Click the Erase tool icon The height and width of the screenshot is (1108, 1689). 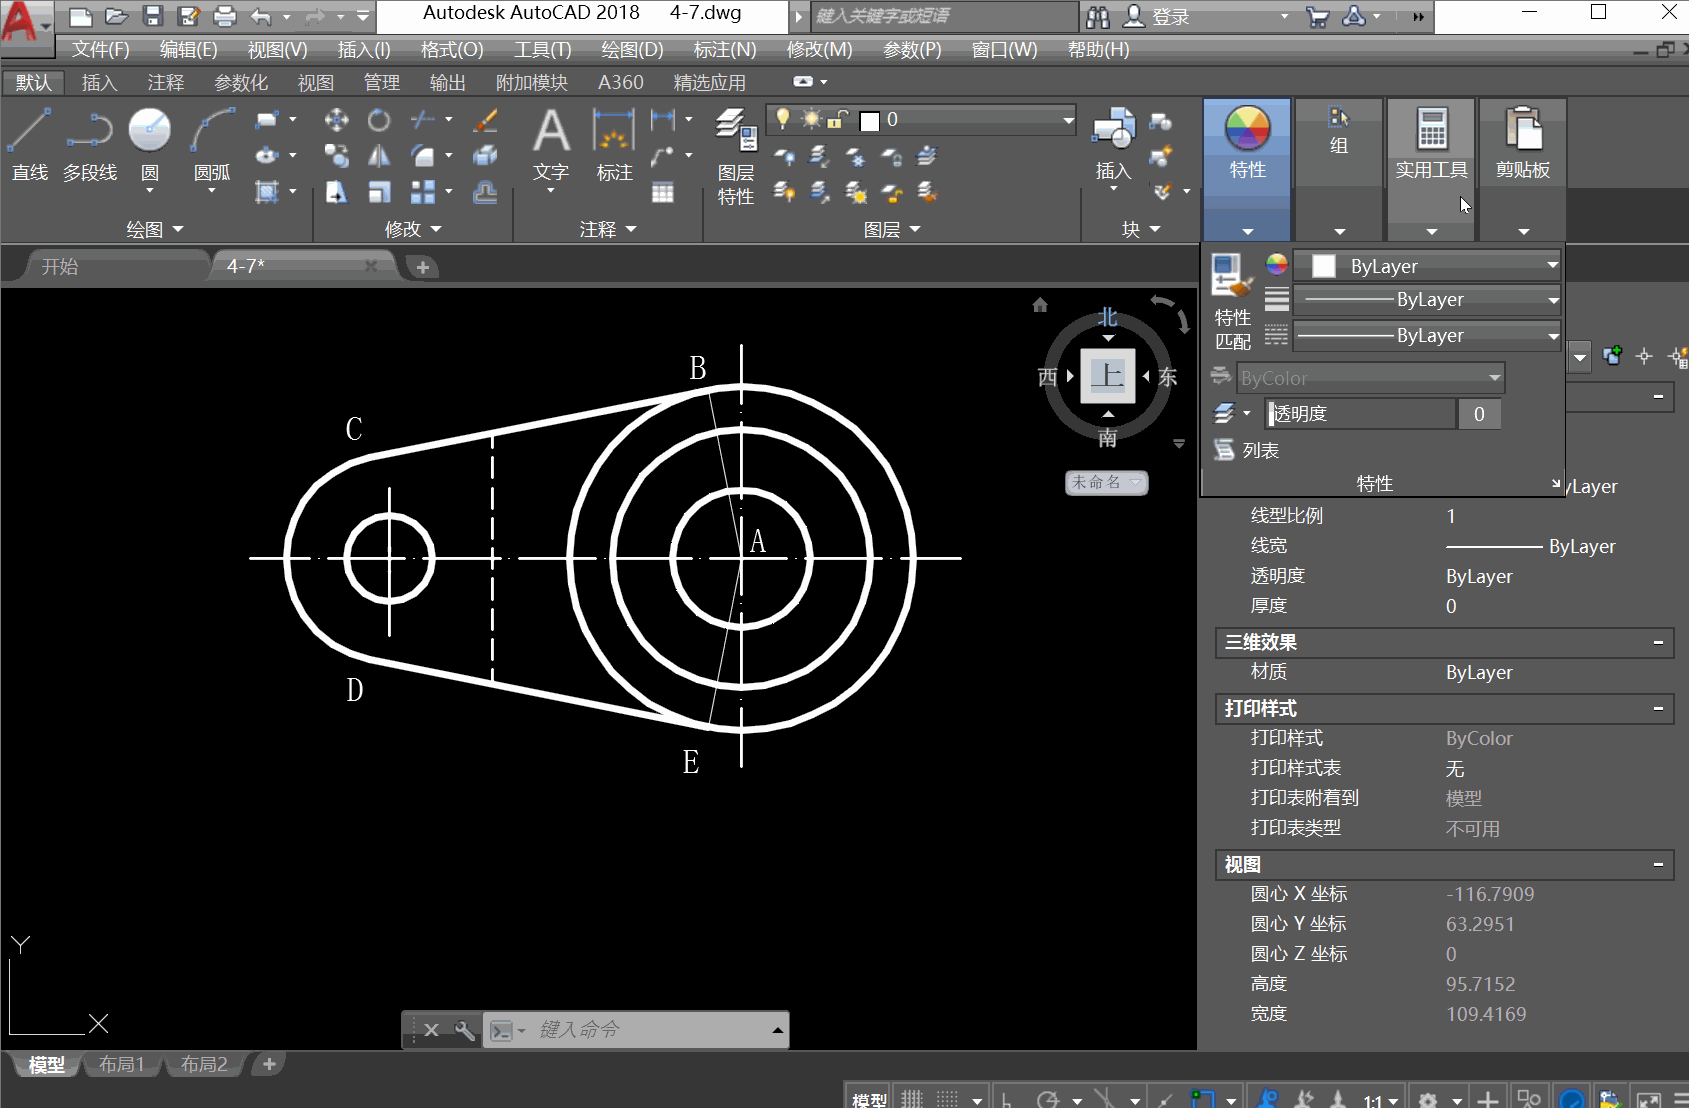[x=485, y=121]
